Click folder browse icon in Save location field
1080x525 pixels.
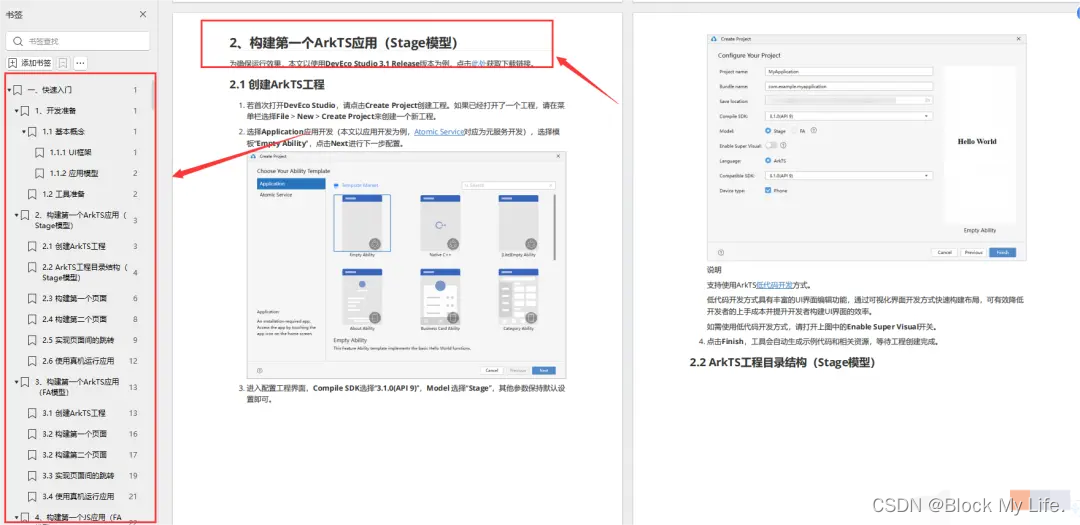pyautogui.click(x=928, y=101)
